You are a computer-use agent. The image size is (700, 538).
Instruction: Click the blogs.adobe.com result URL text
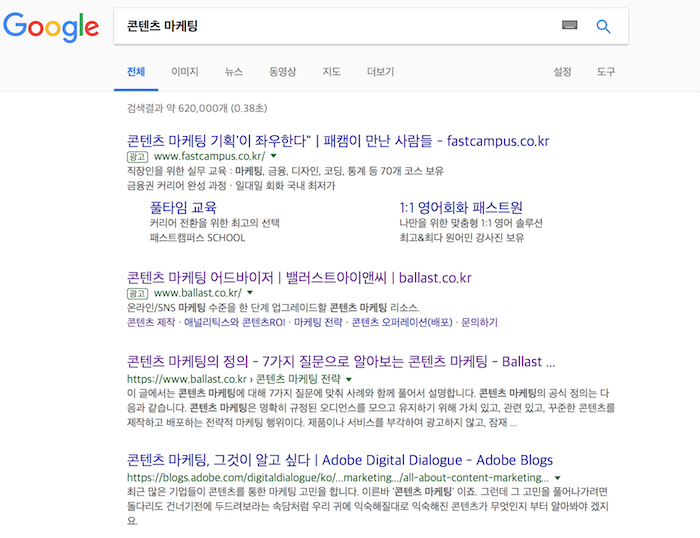coord(338,478)
